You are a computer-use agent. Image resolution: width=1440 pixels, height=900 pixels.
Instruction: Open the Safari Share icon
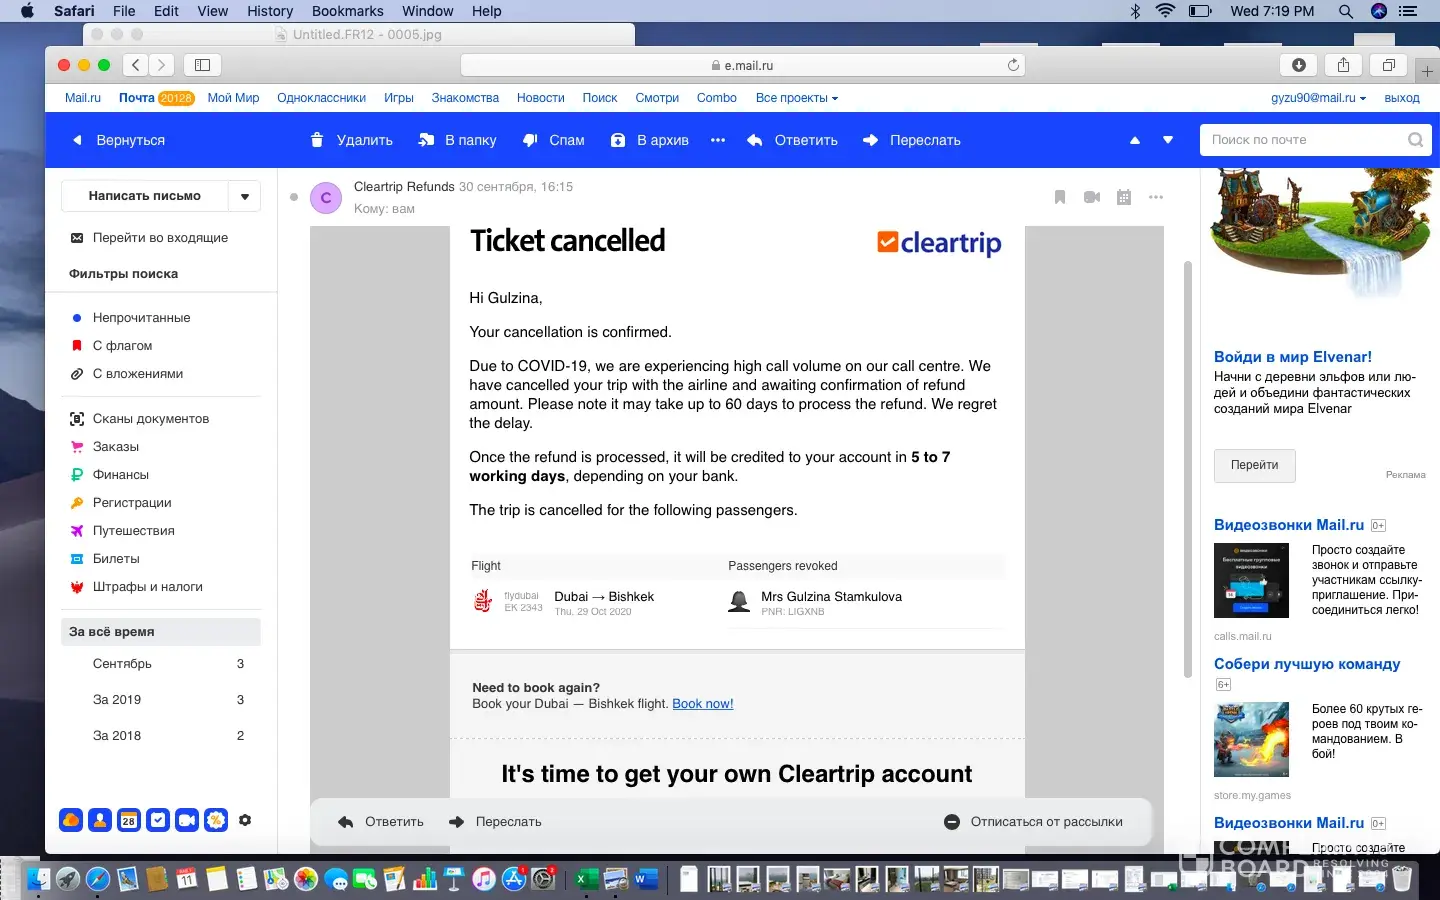[x=1343, y=65]
